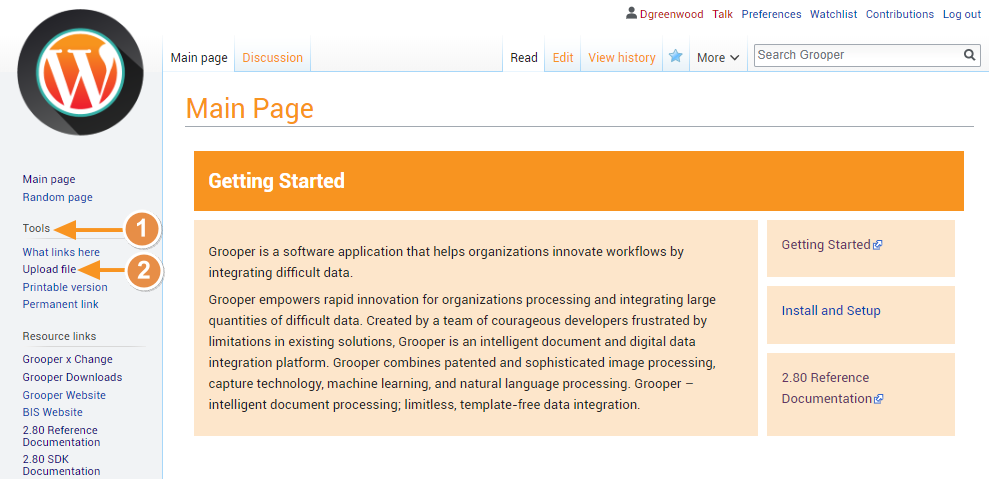
Task: Open Getting Started link in the right box
Action: 826,245
